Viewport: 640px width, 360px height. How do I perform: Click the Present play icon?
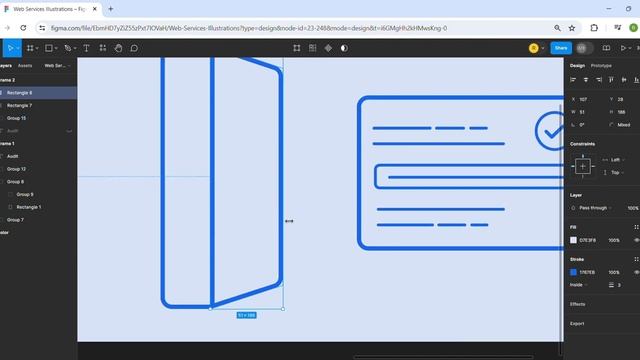pyautogui.click(x=623, y=48)
